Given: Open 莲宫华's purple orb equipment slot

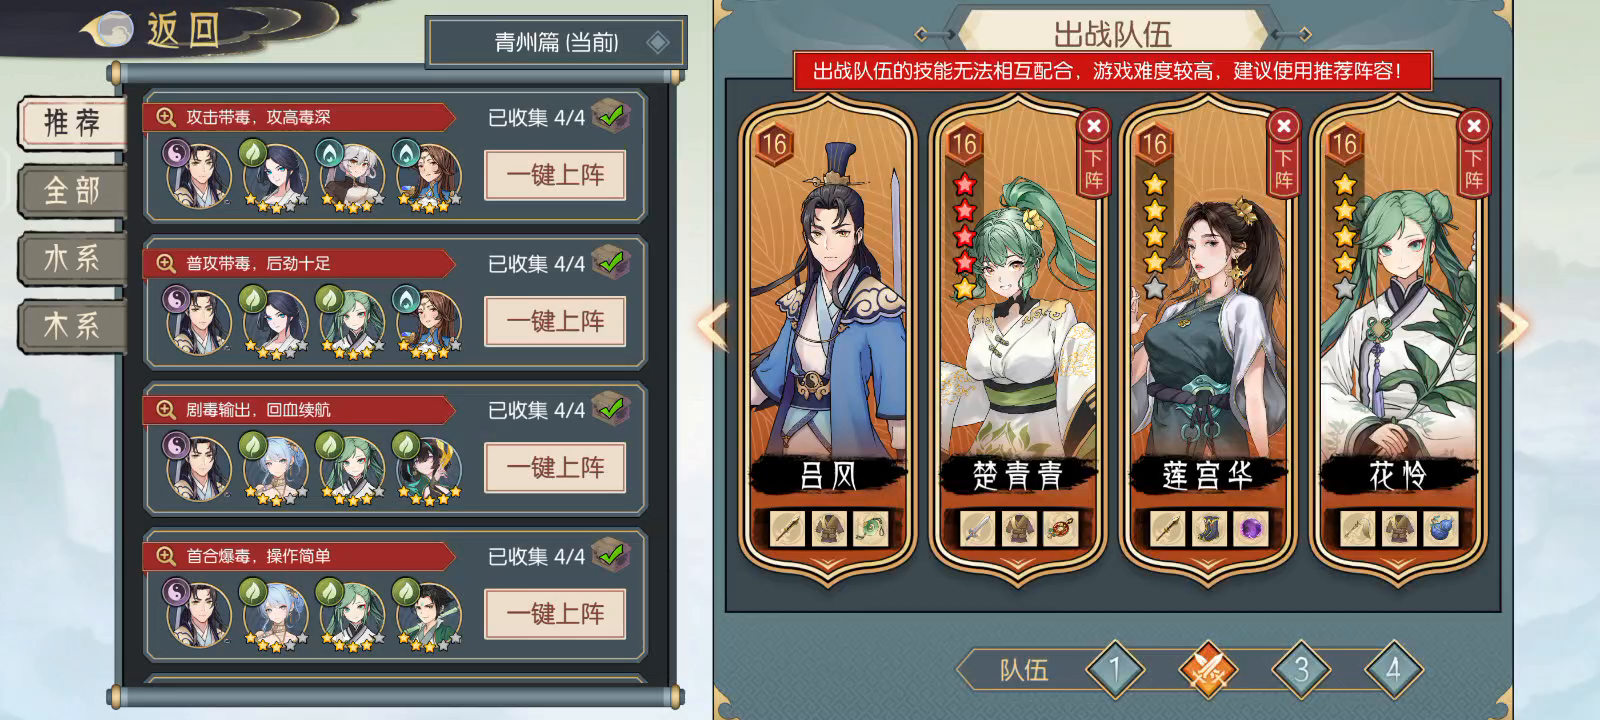Looking at the screenshot, I should pos(1250,528).
